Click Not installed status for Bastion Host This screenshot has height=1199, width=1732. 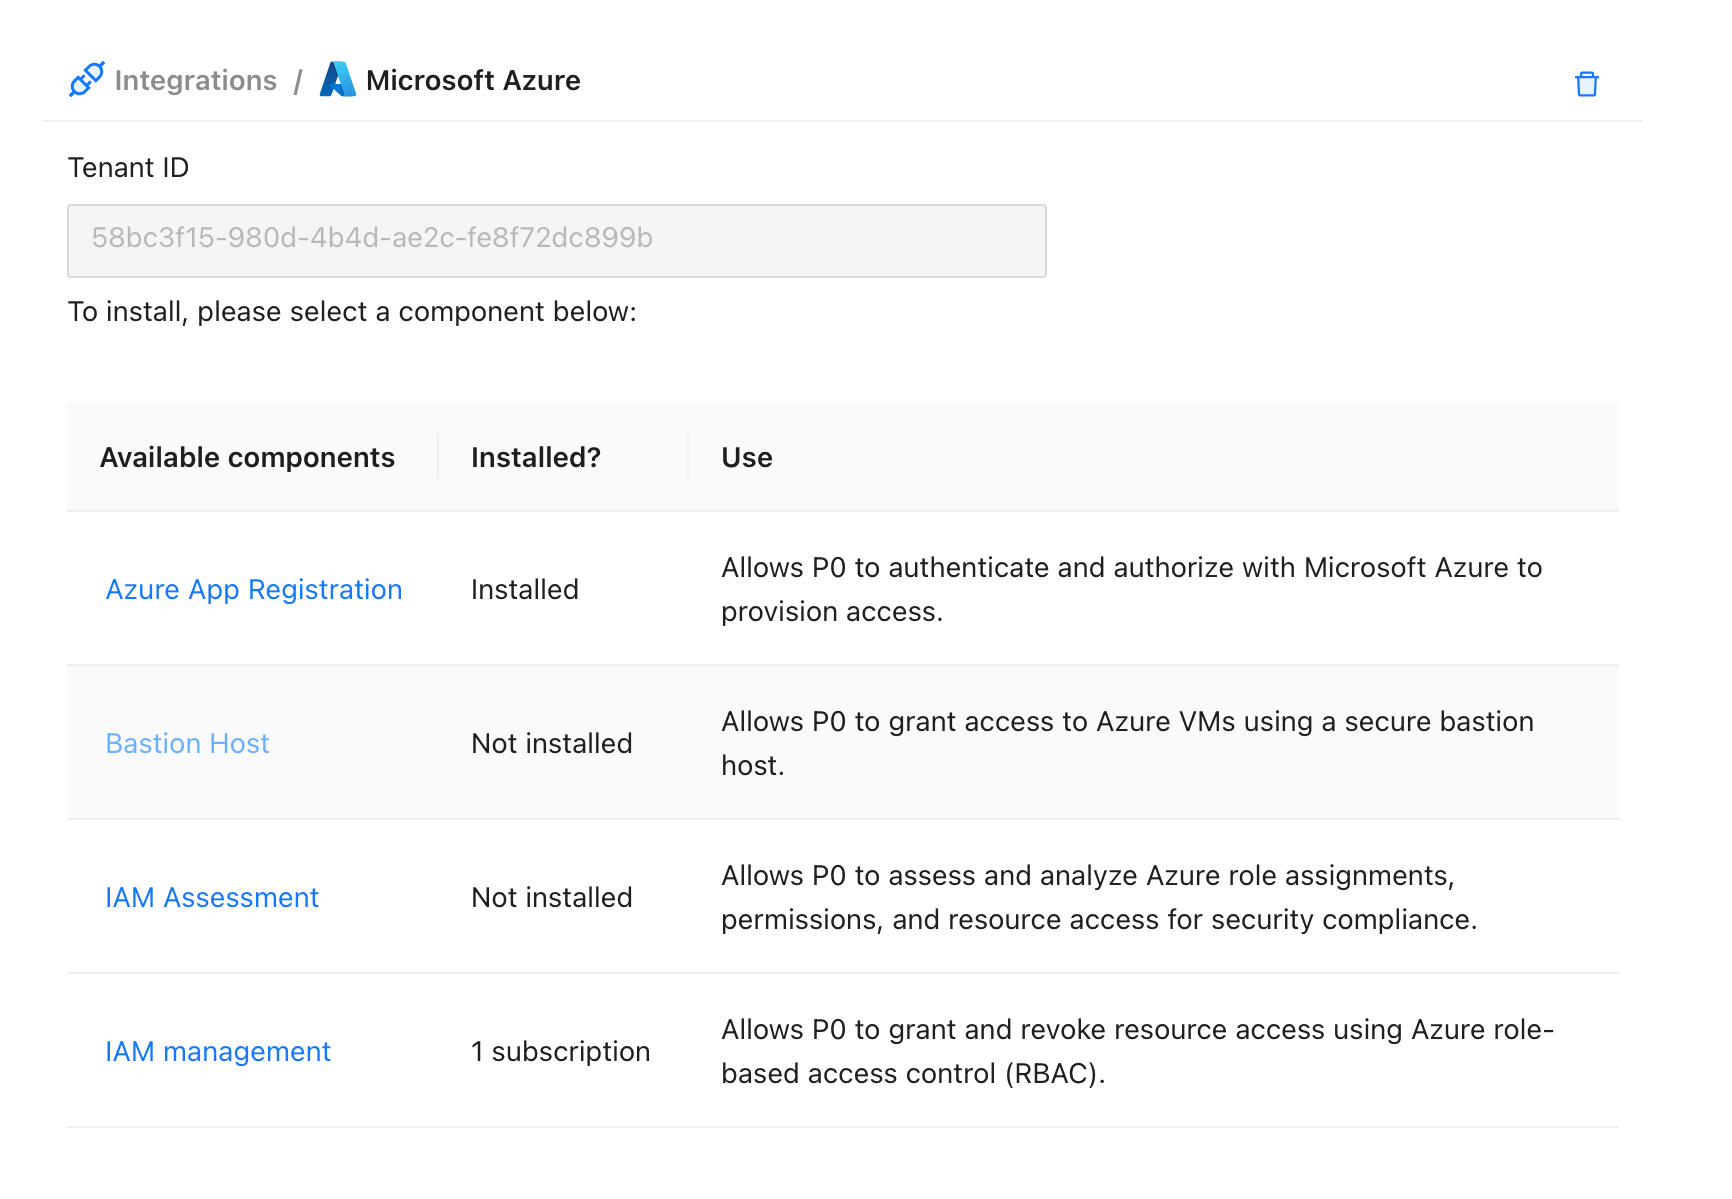[x=552, y=744]
